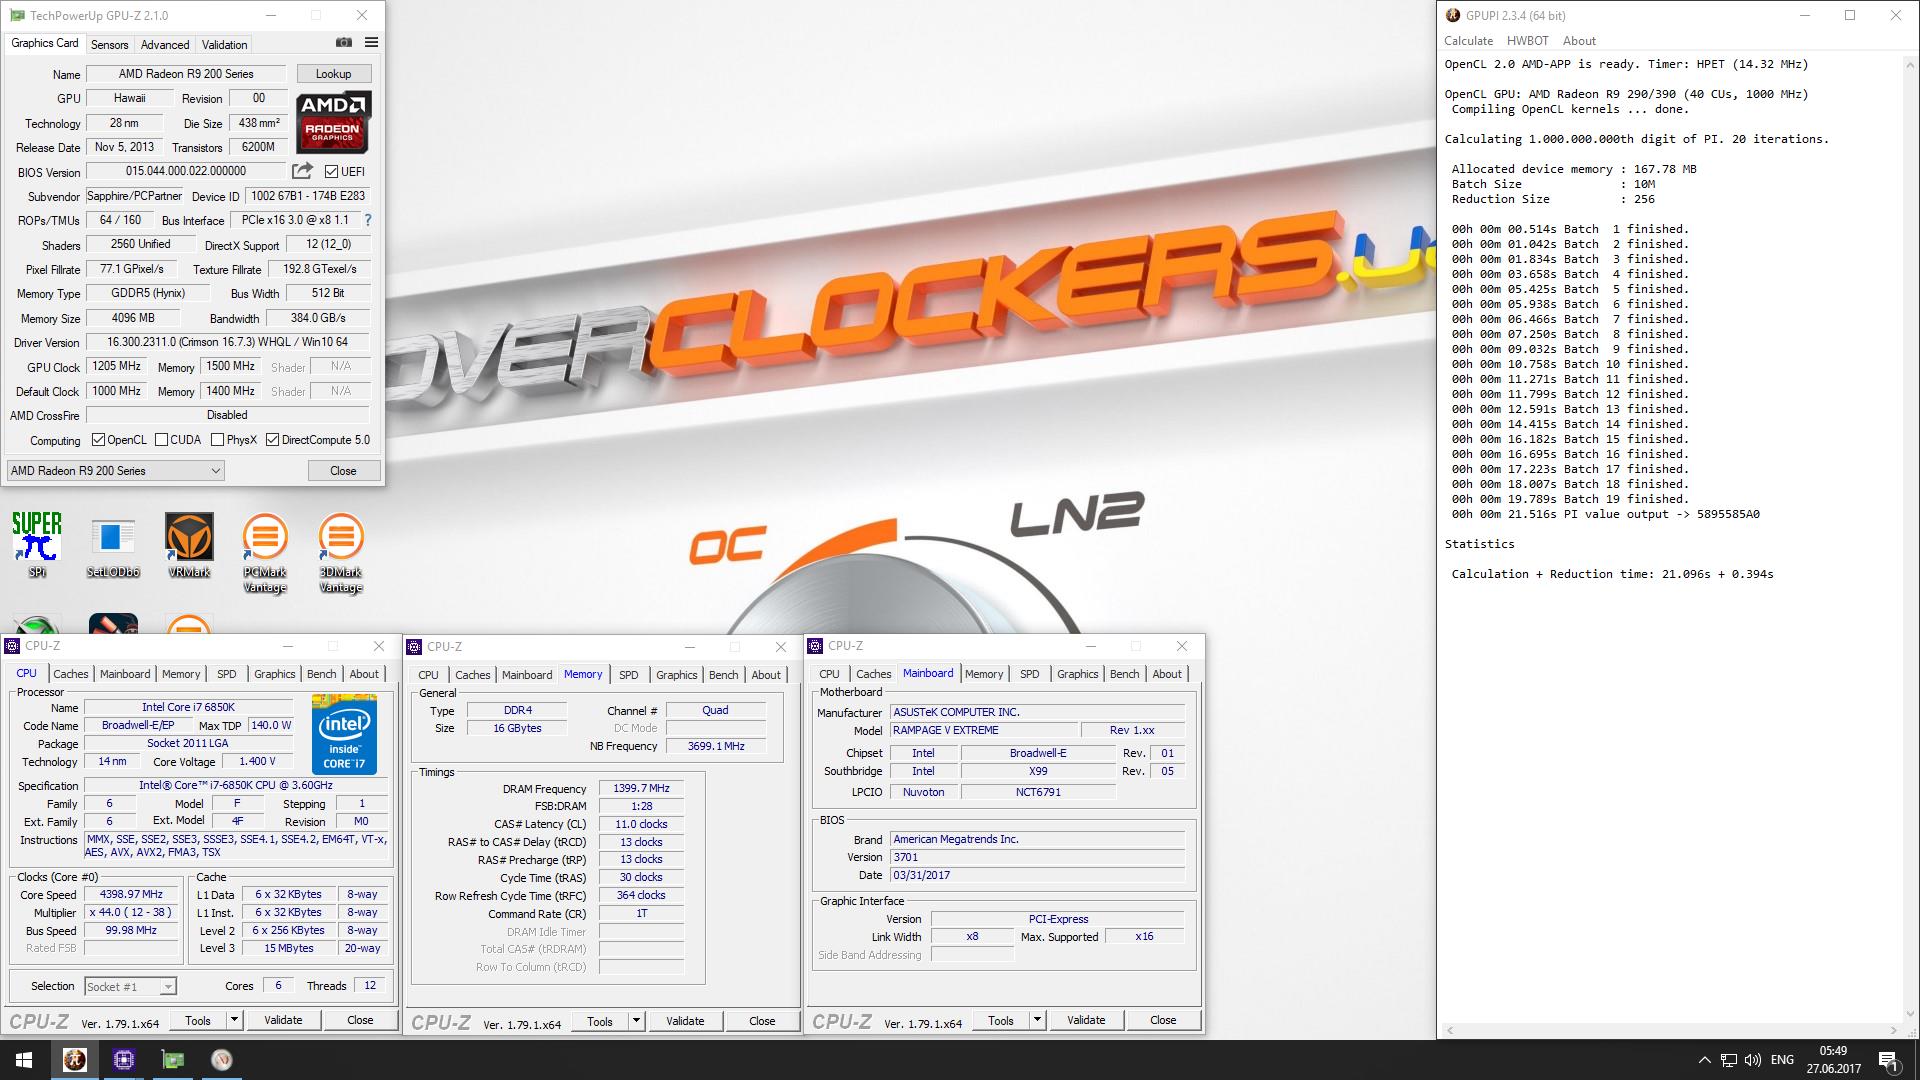1920x1080 pixels.
Task: Click the bus interface question mark
Action: 367,220
